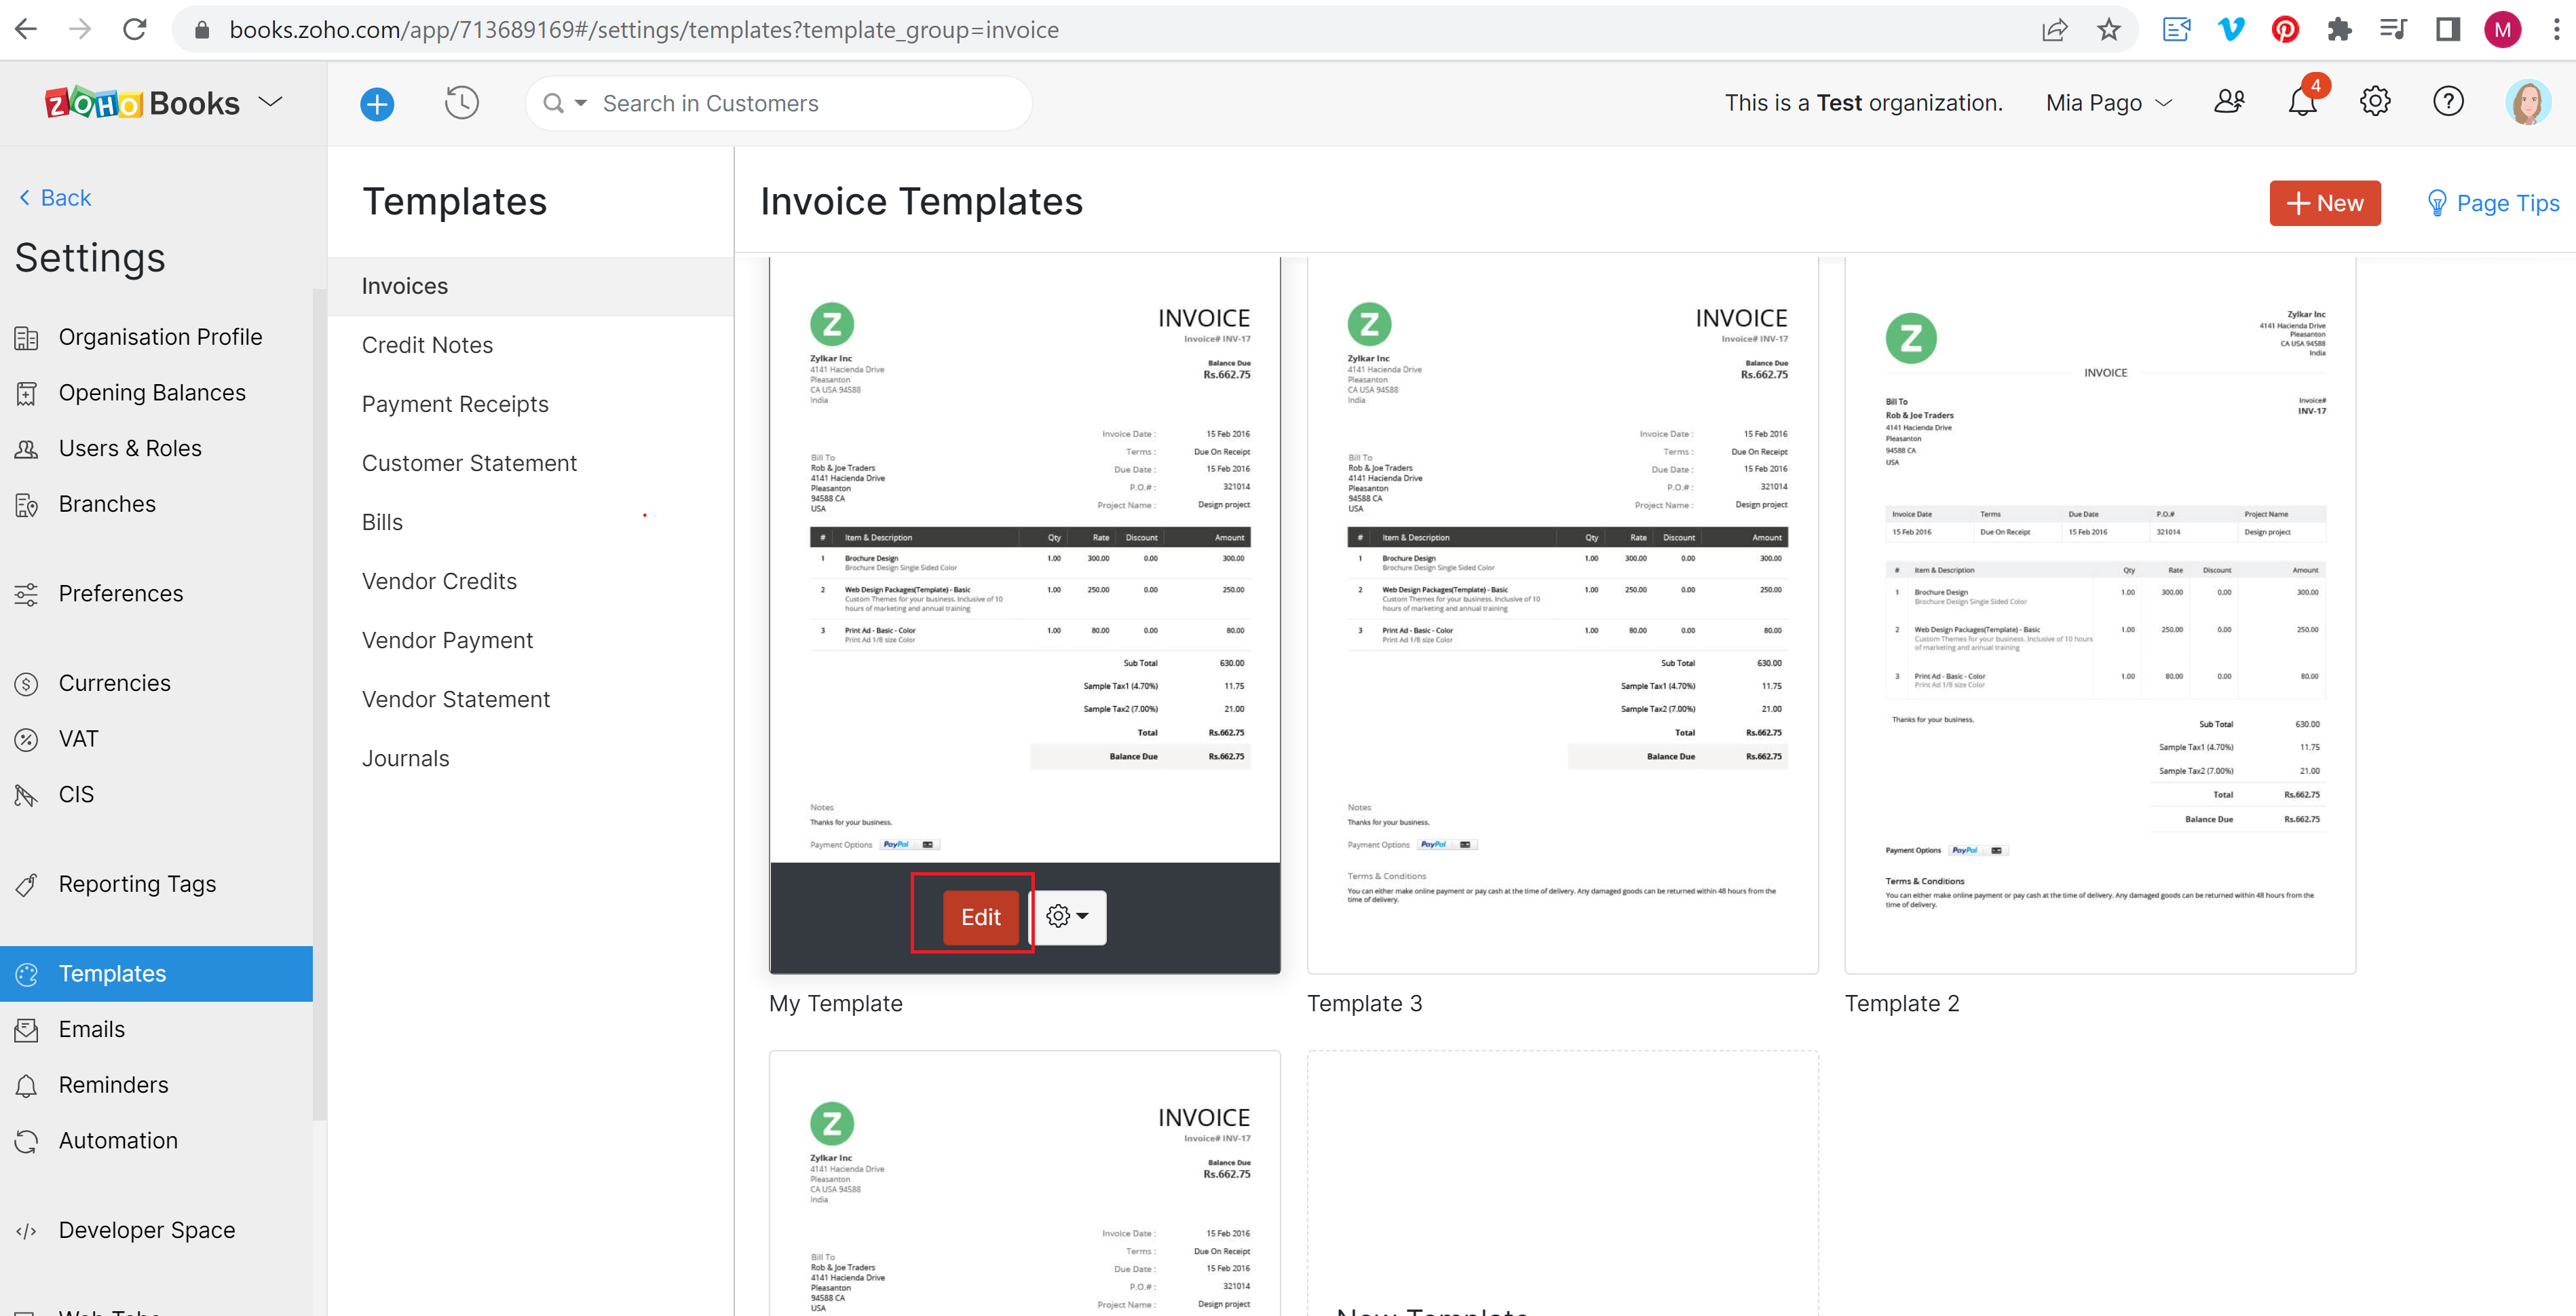Open Currencies settings
Screen dimensions: 2576x1316
coord(156,683)
